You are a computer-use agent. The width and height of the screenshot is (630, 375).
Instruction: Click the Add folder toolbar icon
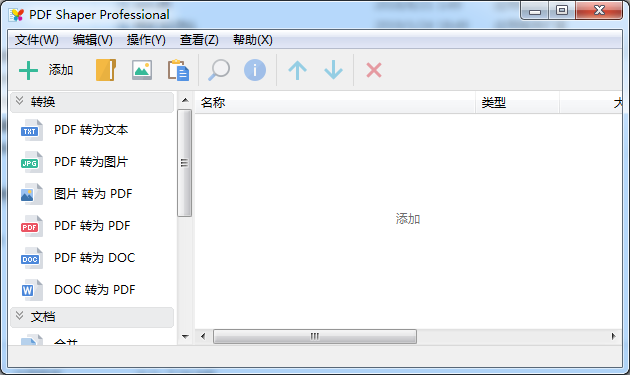106,70
